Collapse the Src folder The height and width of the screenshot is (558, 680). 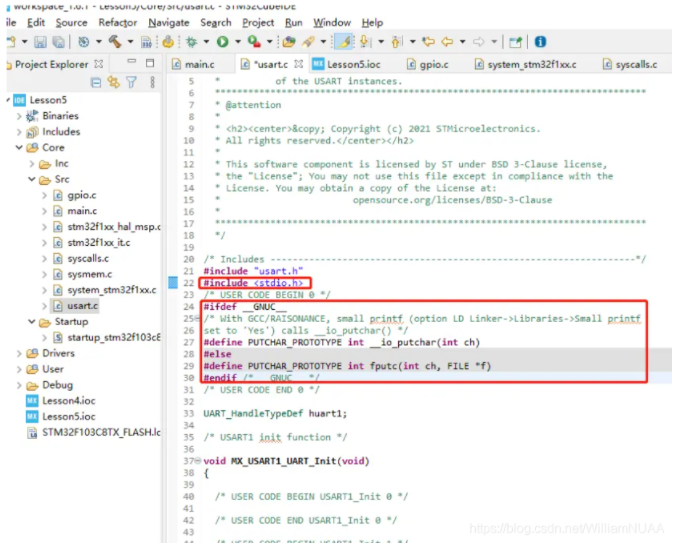tap(31, 179)
